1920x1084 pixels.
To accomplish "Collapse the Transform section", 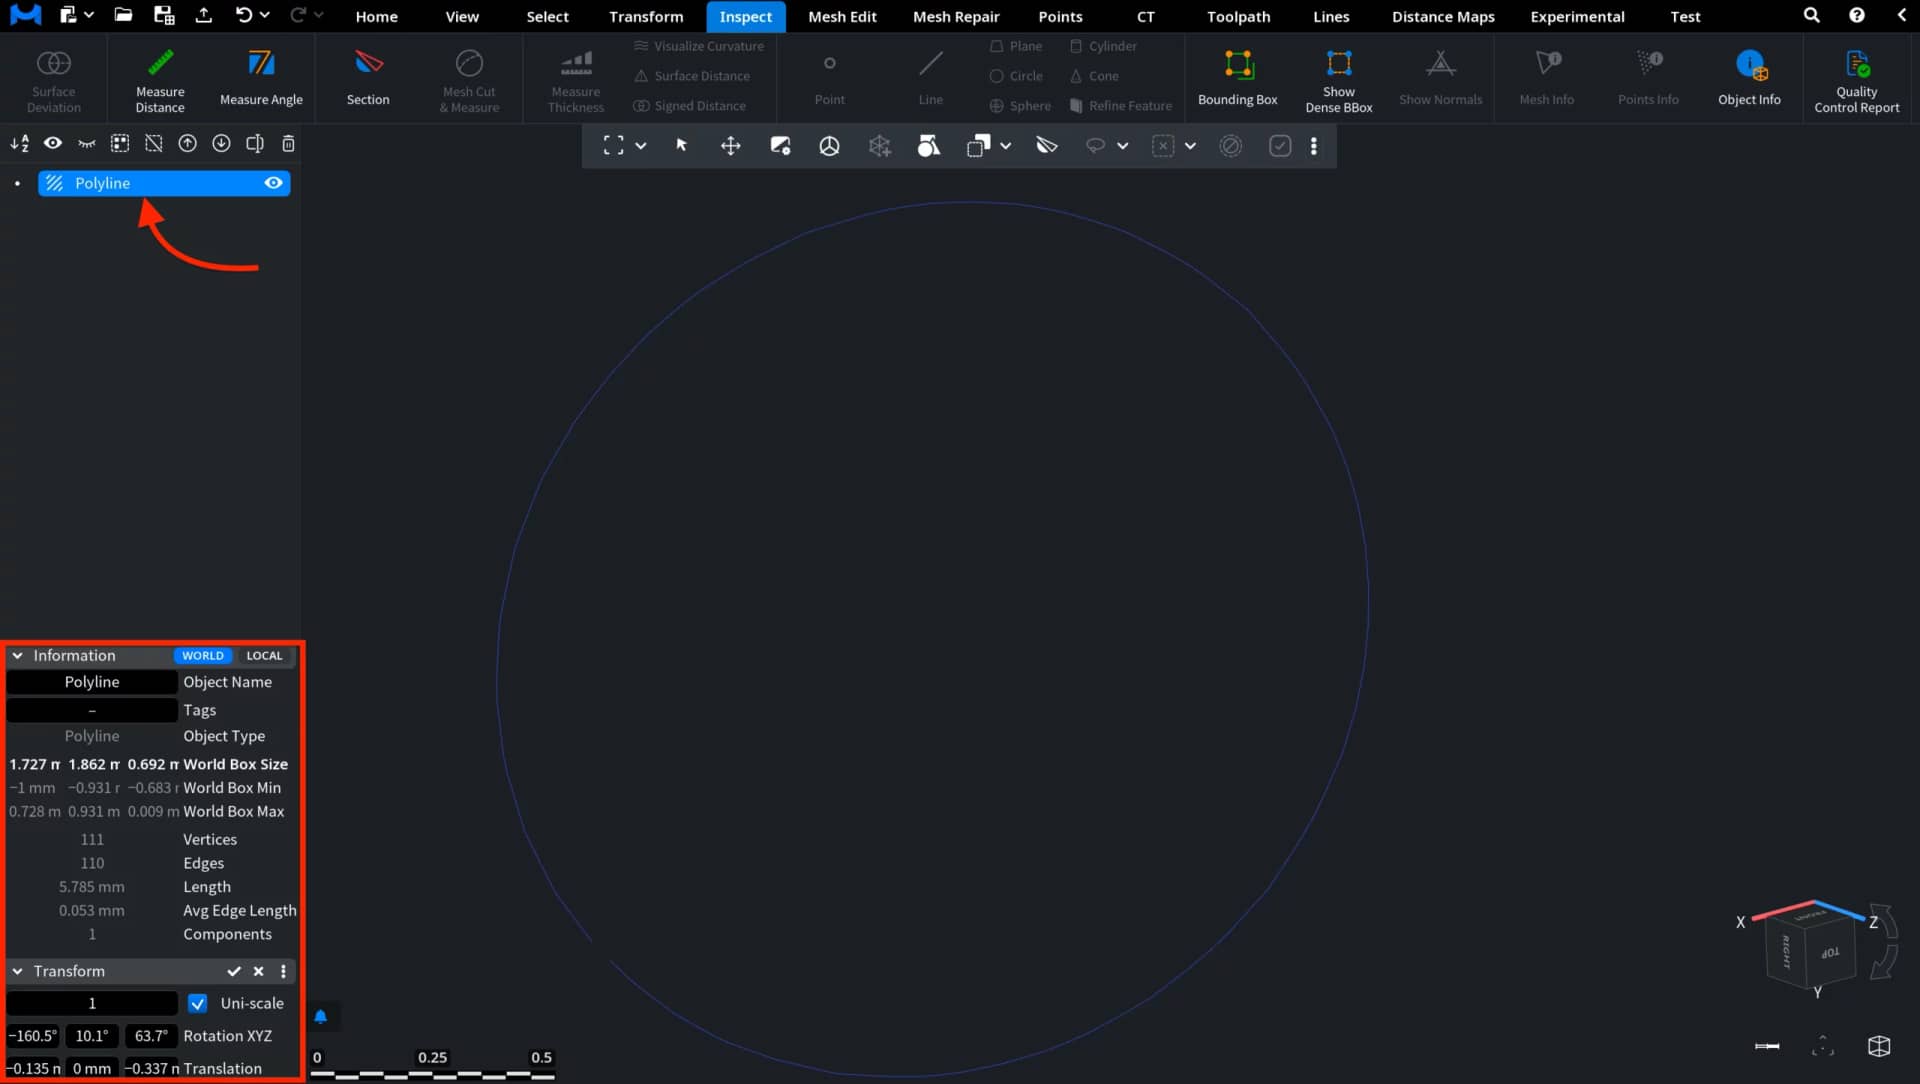I will pos(17,971).
